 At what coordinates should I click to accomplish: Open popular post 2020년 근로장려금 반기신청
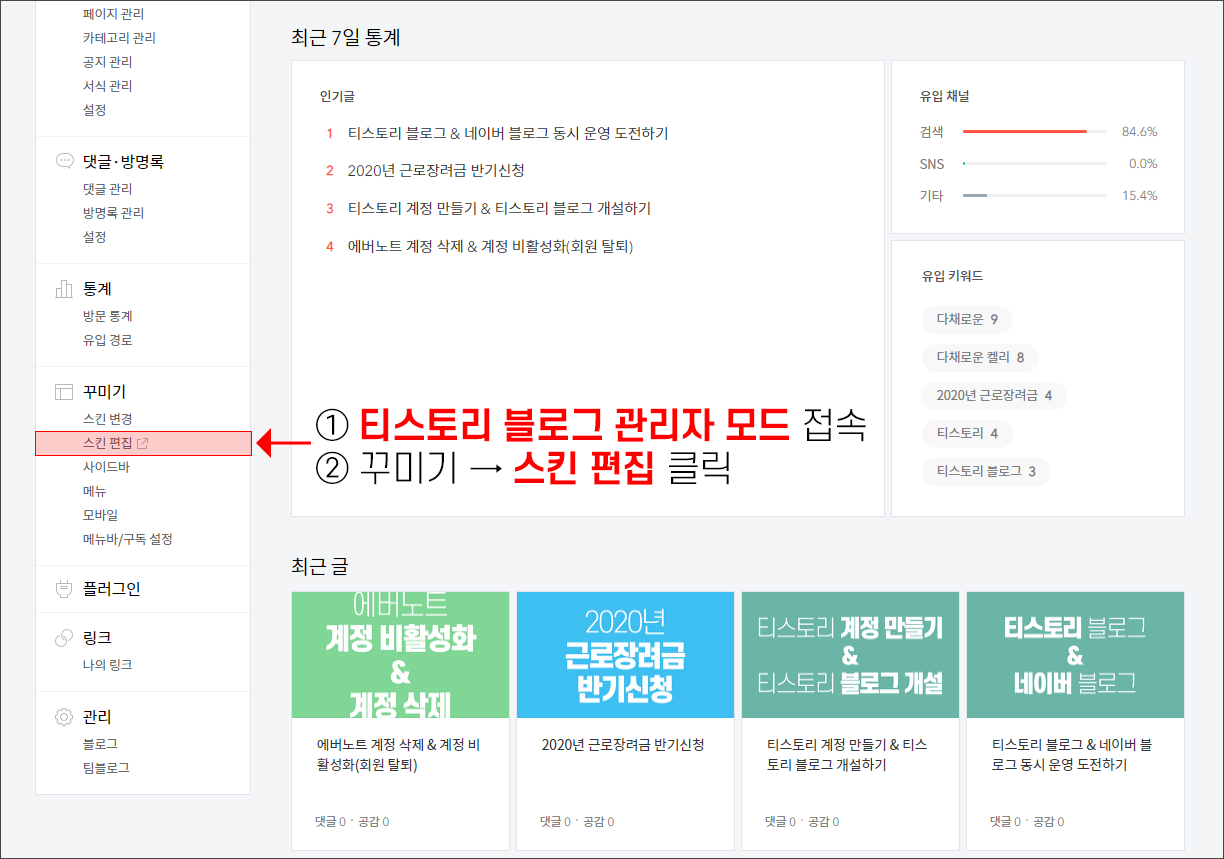[436, 171]
